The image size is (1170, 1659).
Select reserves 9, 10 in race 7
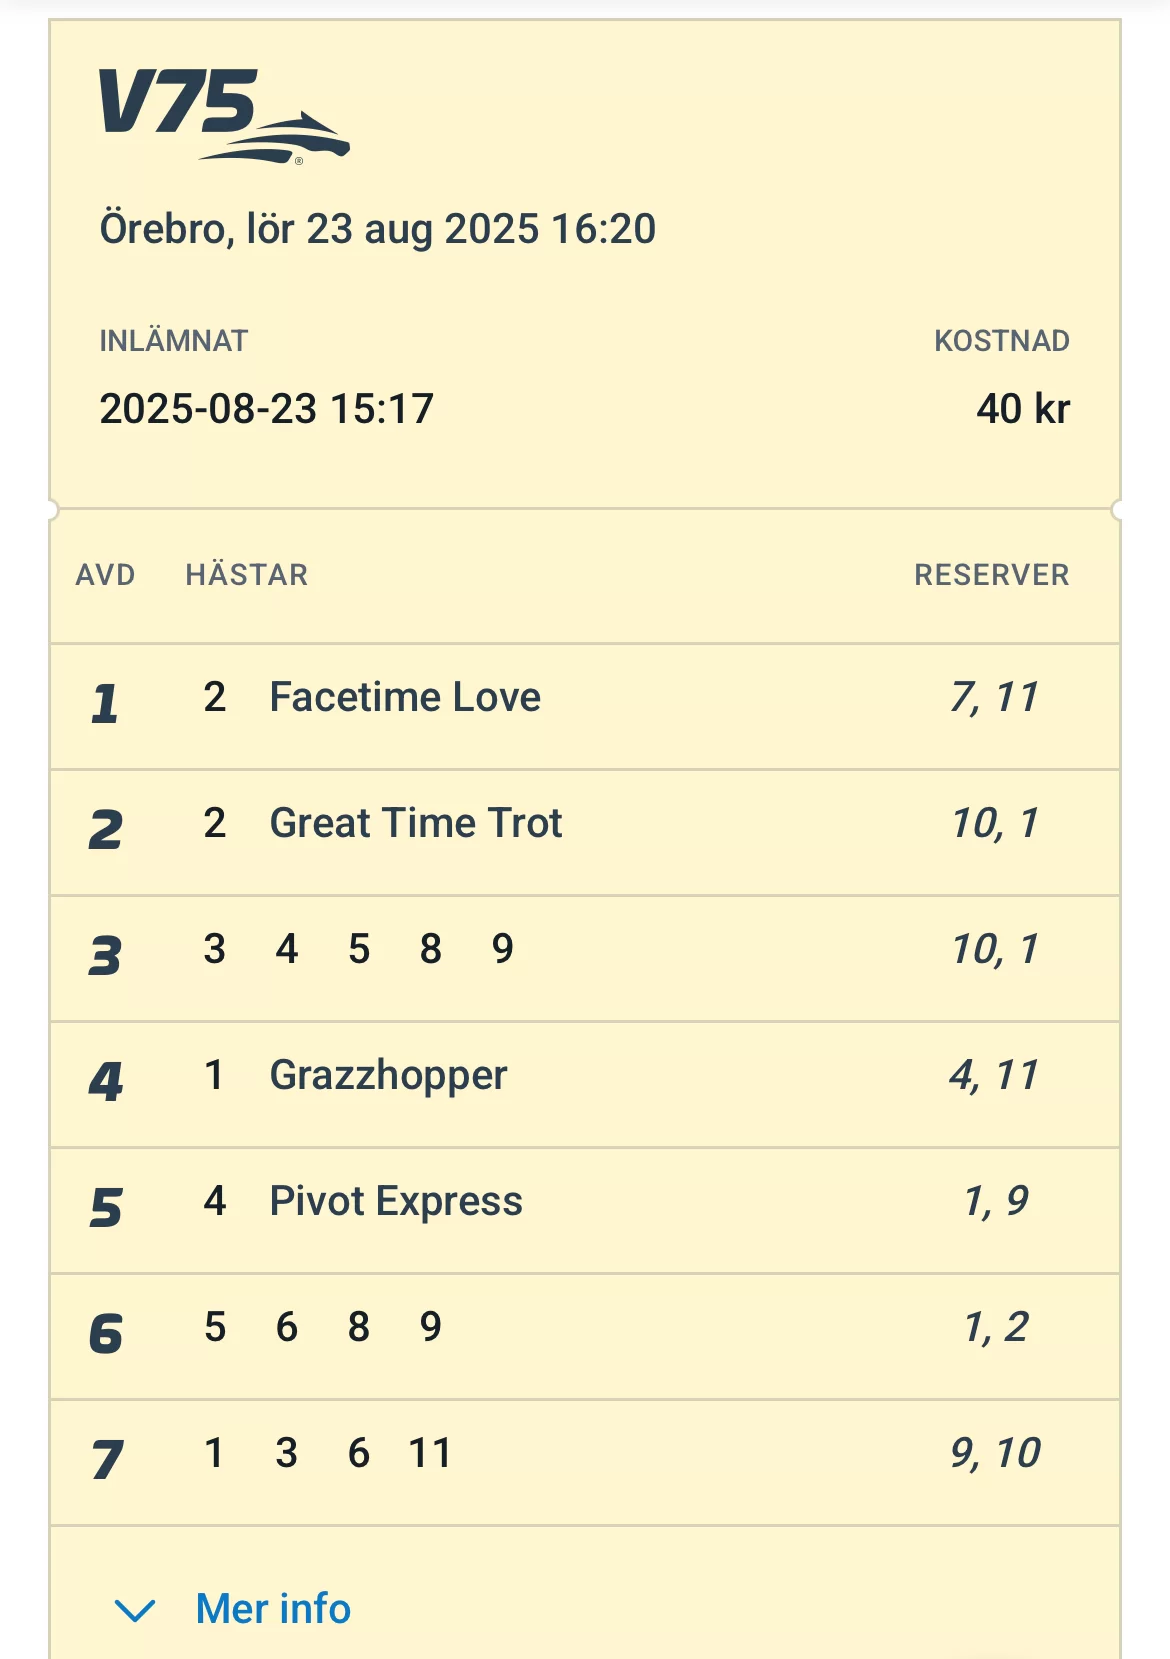click(x=995, y=1453)
